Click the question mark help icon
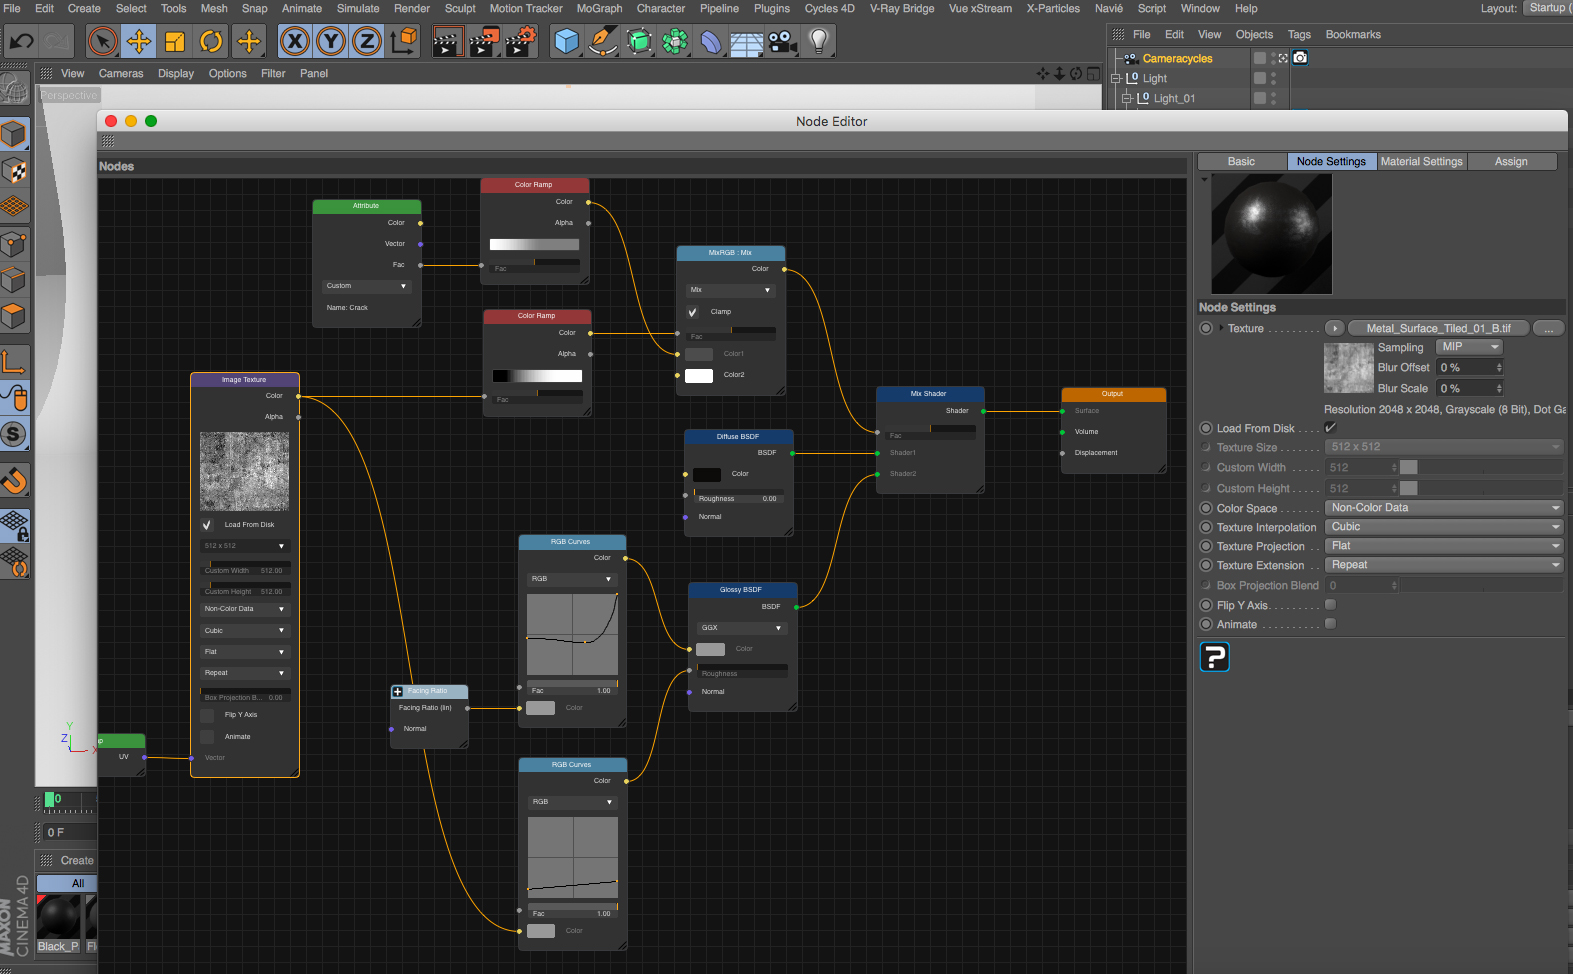 click(1214, 657)
